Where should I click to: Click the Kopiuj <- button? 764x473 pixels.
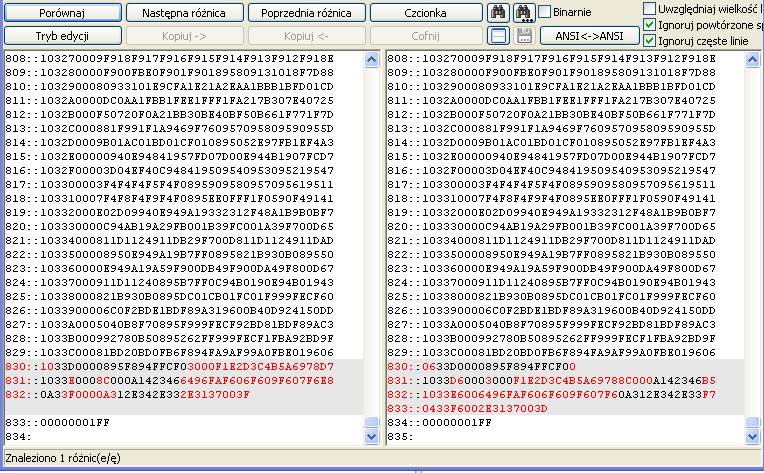click(x=306, y=36)
